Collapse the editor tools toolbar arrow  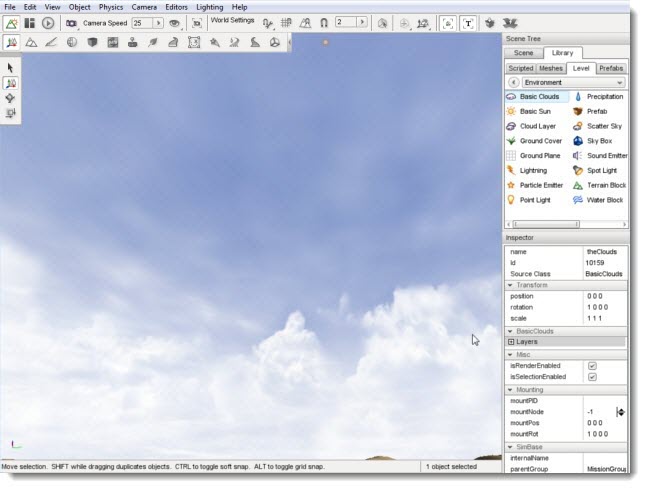click(290, 42)
